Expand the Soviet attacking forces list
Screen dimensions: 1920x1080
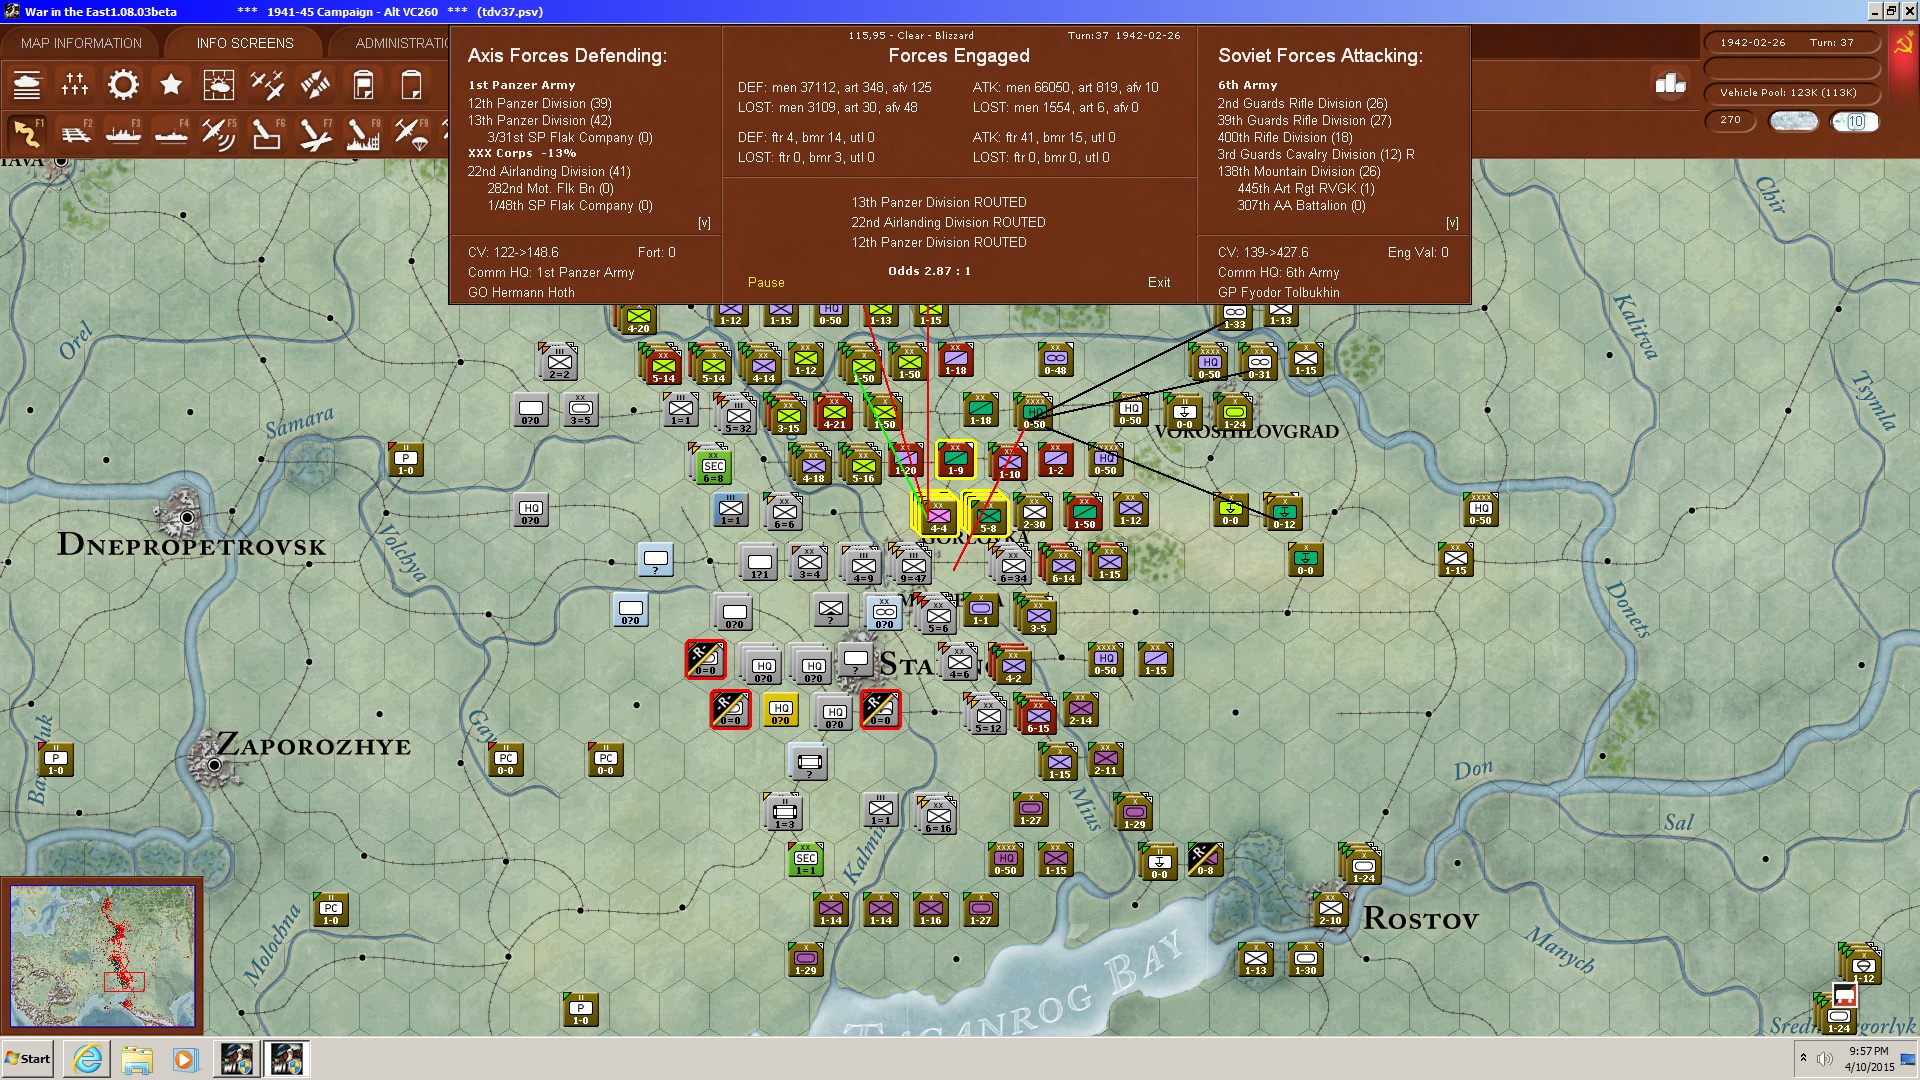click(x=1452, y=223)
